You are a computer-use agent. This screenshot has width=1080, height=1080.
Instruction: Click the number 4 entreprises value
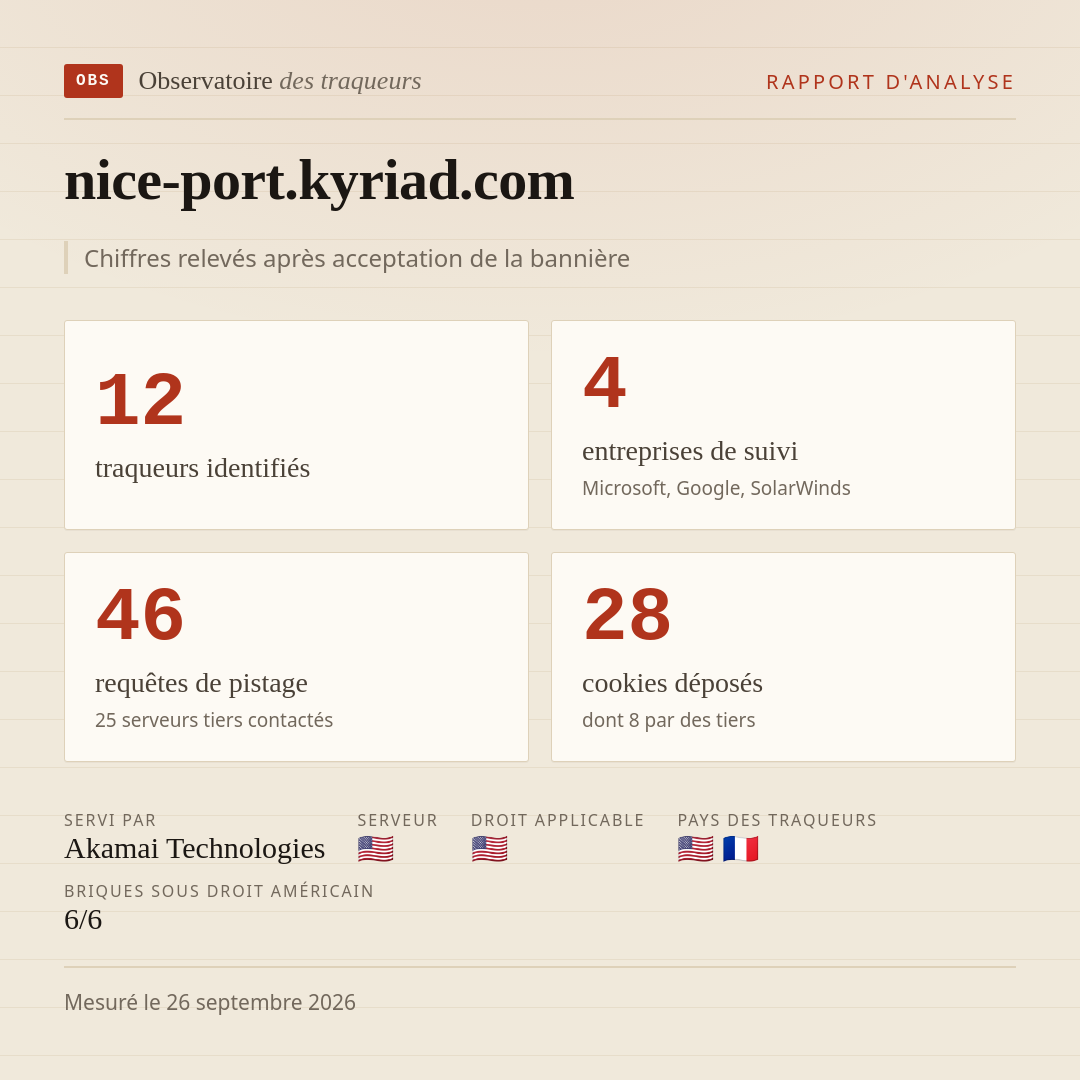pos(605,382)
